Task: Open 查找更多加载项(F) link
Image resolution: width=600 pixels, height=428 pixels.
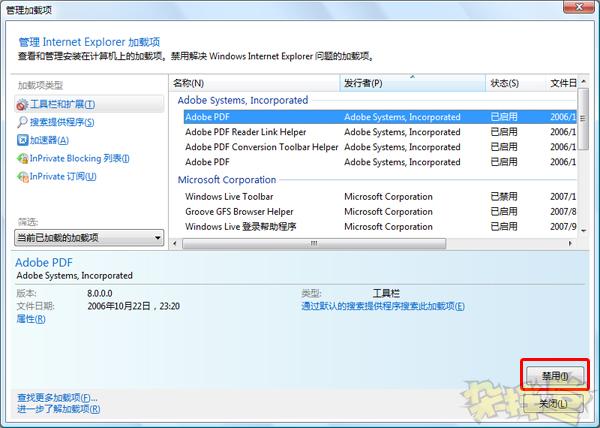Action: click(x=57, y=397)
